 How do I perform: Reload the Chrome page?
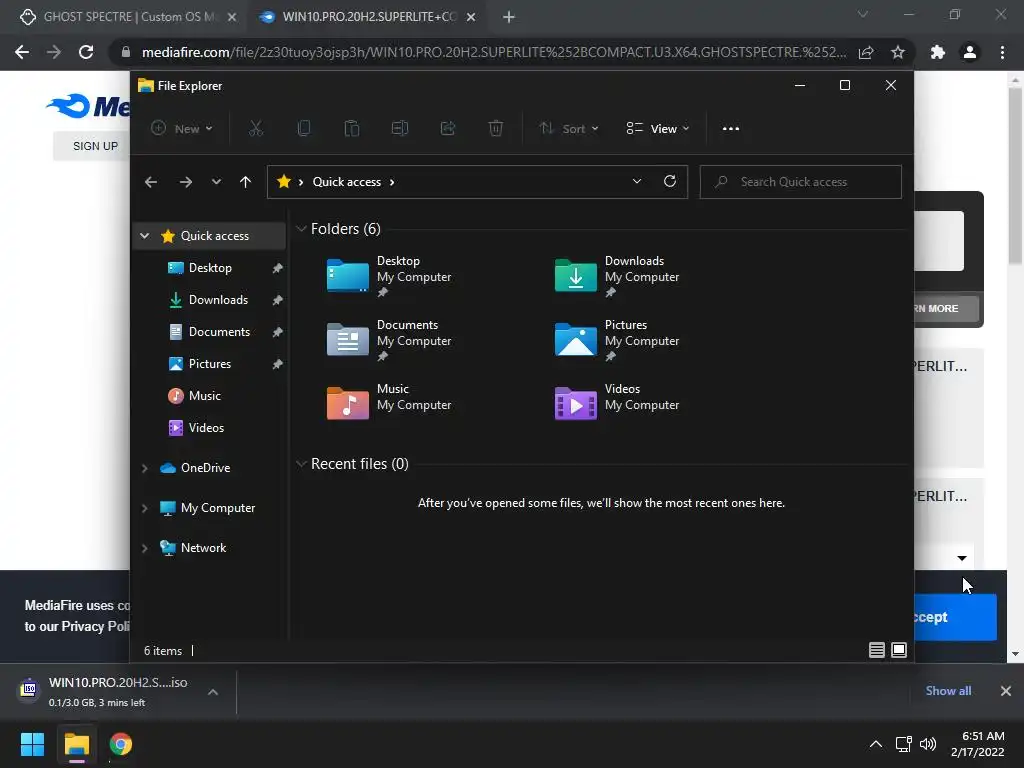coord(86,52)
